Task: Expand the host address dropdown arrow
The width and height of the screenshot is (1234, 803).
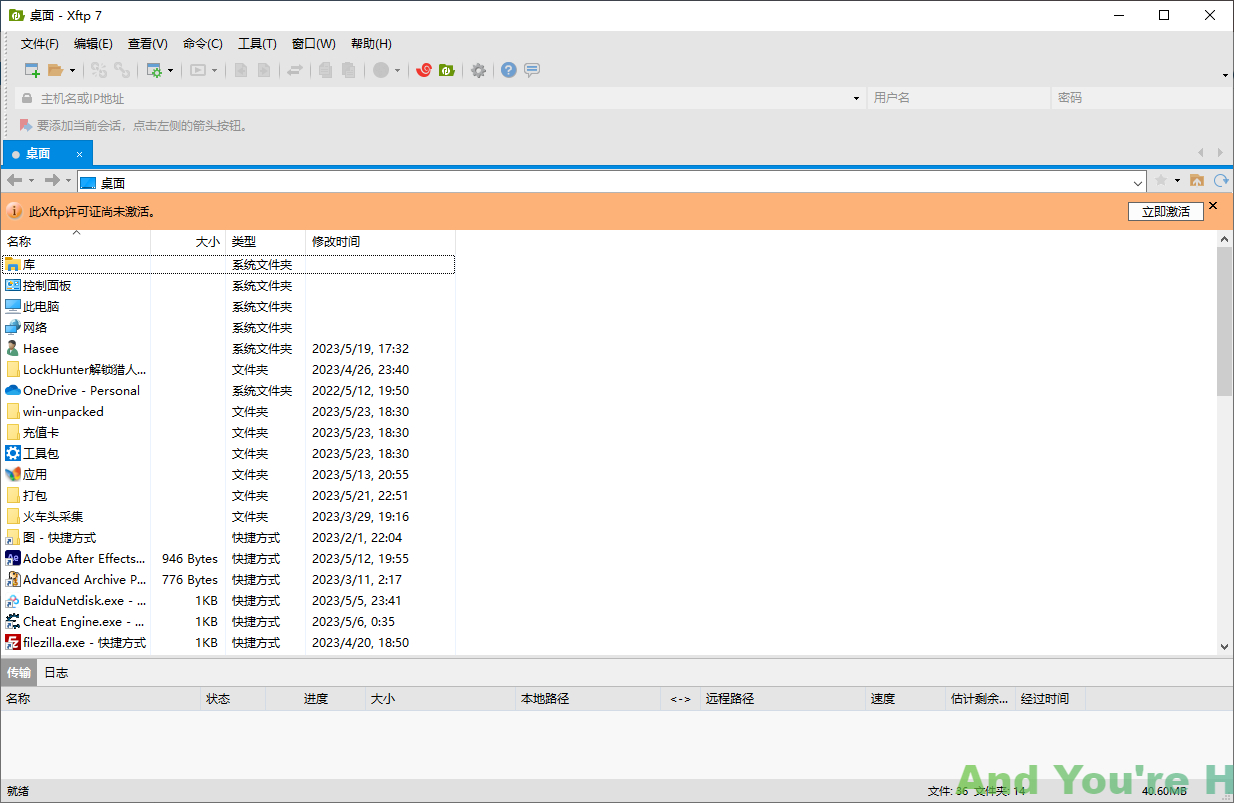Action: pos(856,98)
